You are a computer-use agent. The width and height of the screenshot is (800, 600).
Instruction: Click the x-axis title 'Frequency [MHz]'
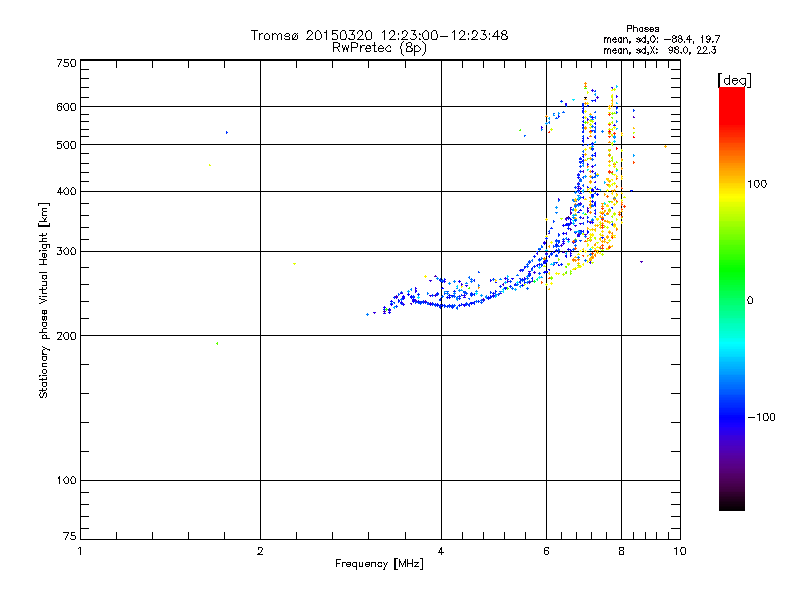(379, 564)
